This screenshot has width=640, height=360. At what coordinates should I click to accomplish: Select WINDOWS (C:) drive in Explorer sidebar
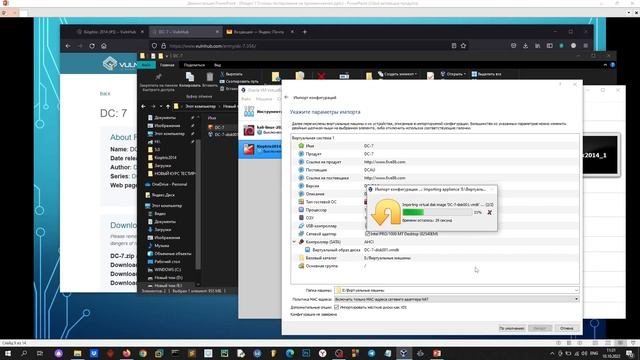coord(167,269)
